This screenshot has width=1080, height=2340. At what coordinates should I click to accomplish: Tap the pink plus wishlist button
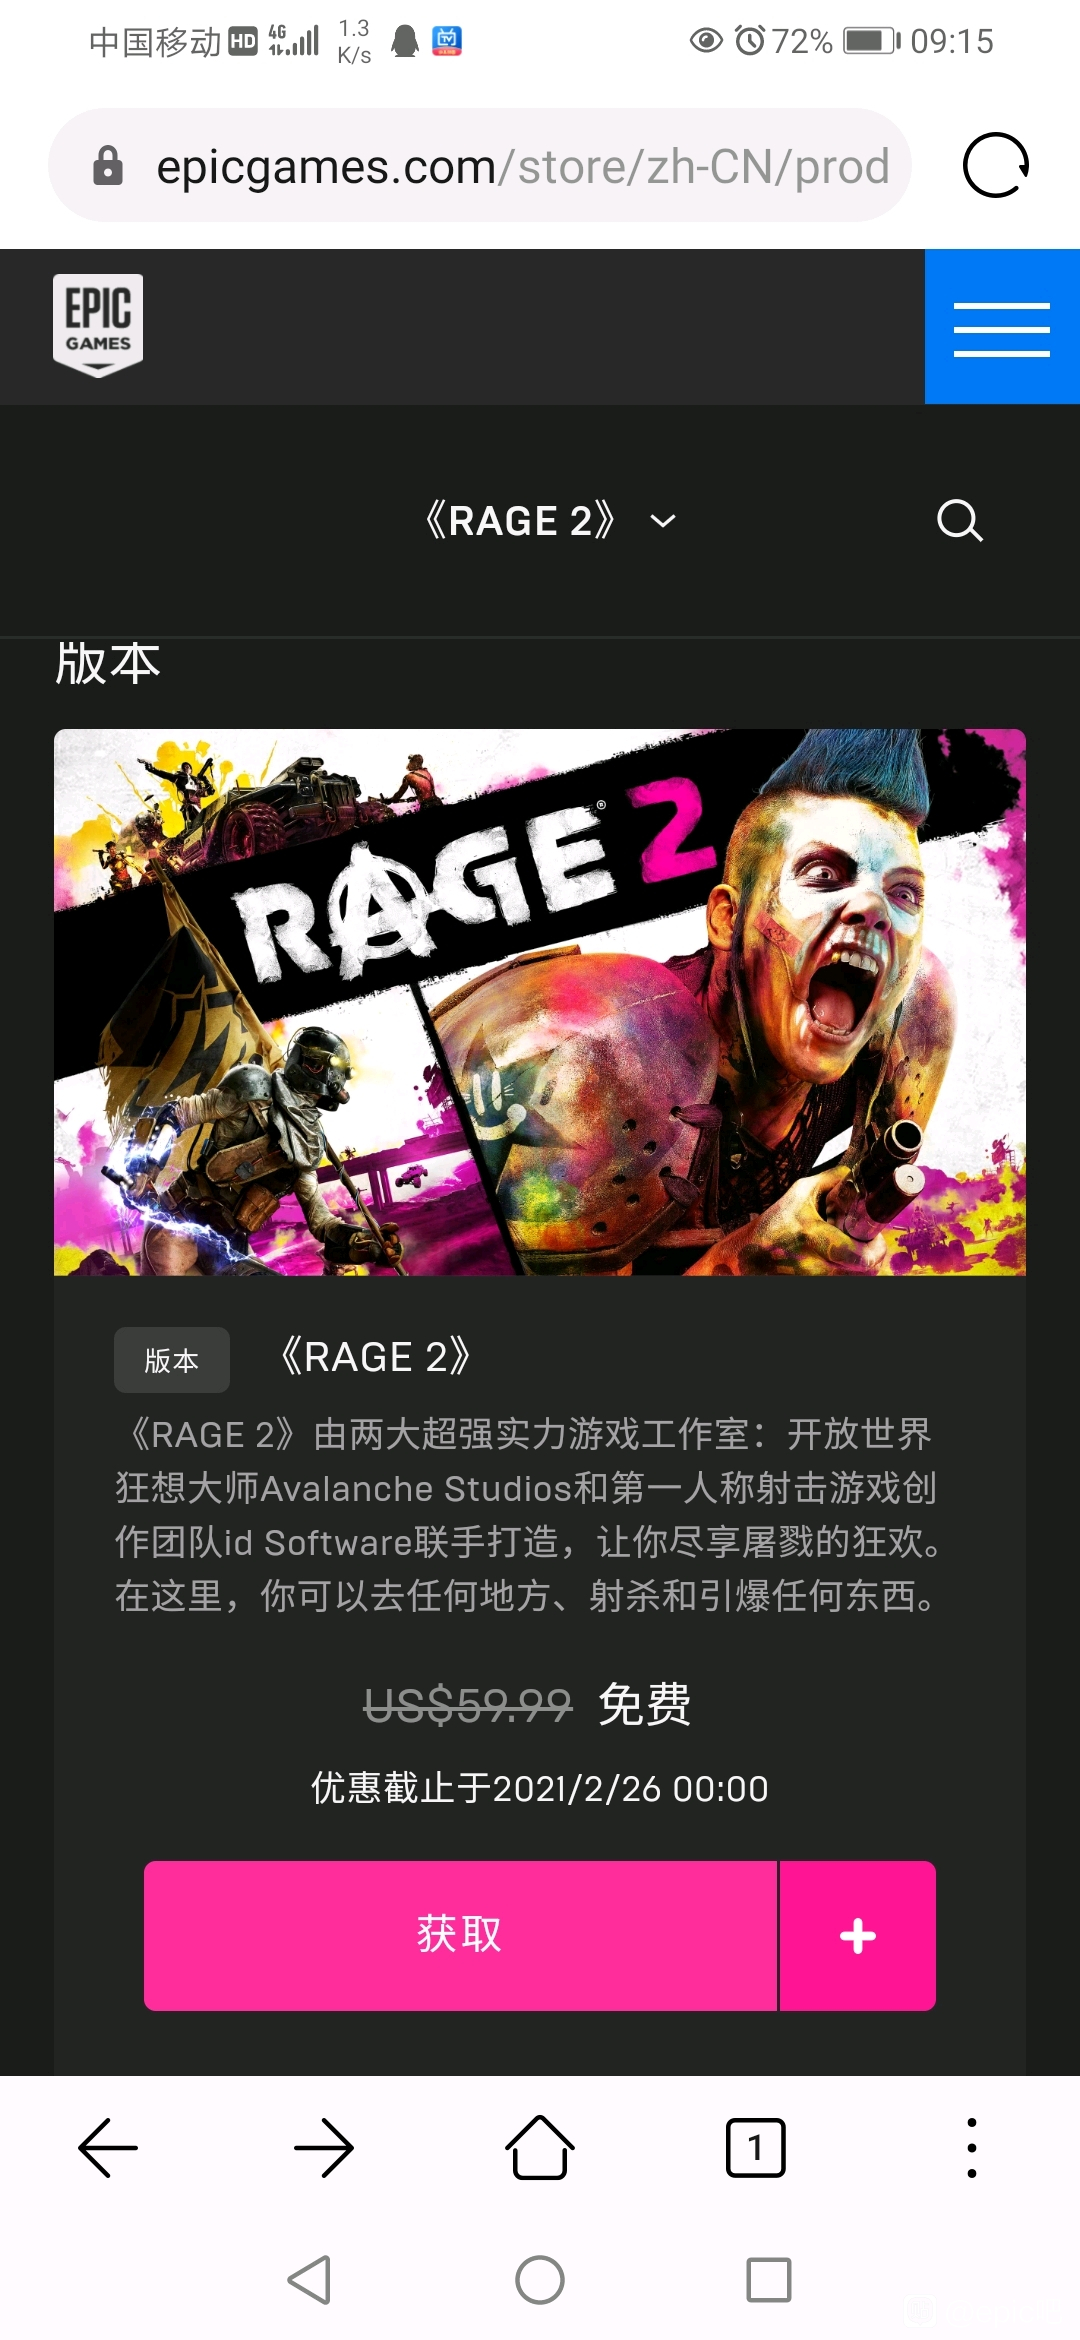858,1935
